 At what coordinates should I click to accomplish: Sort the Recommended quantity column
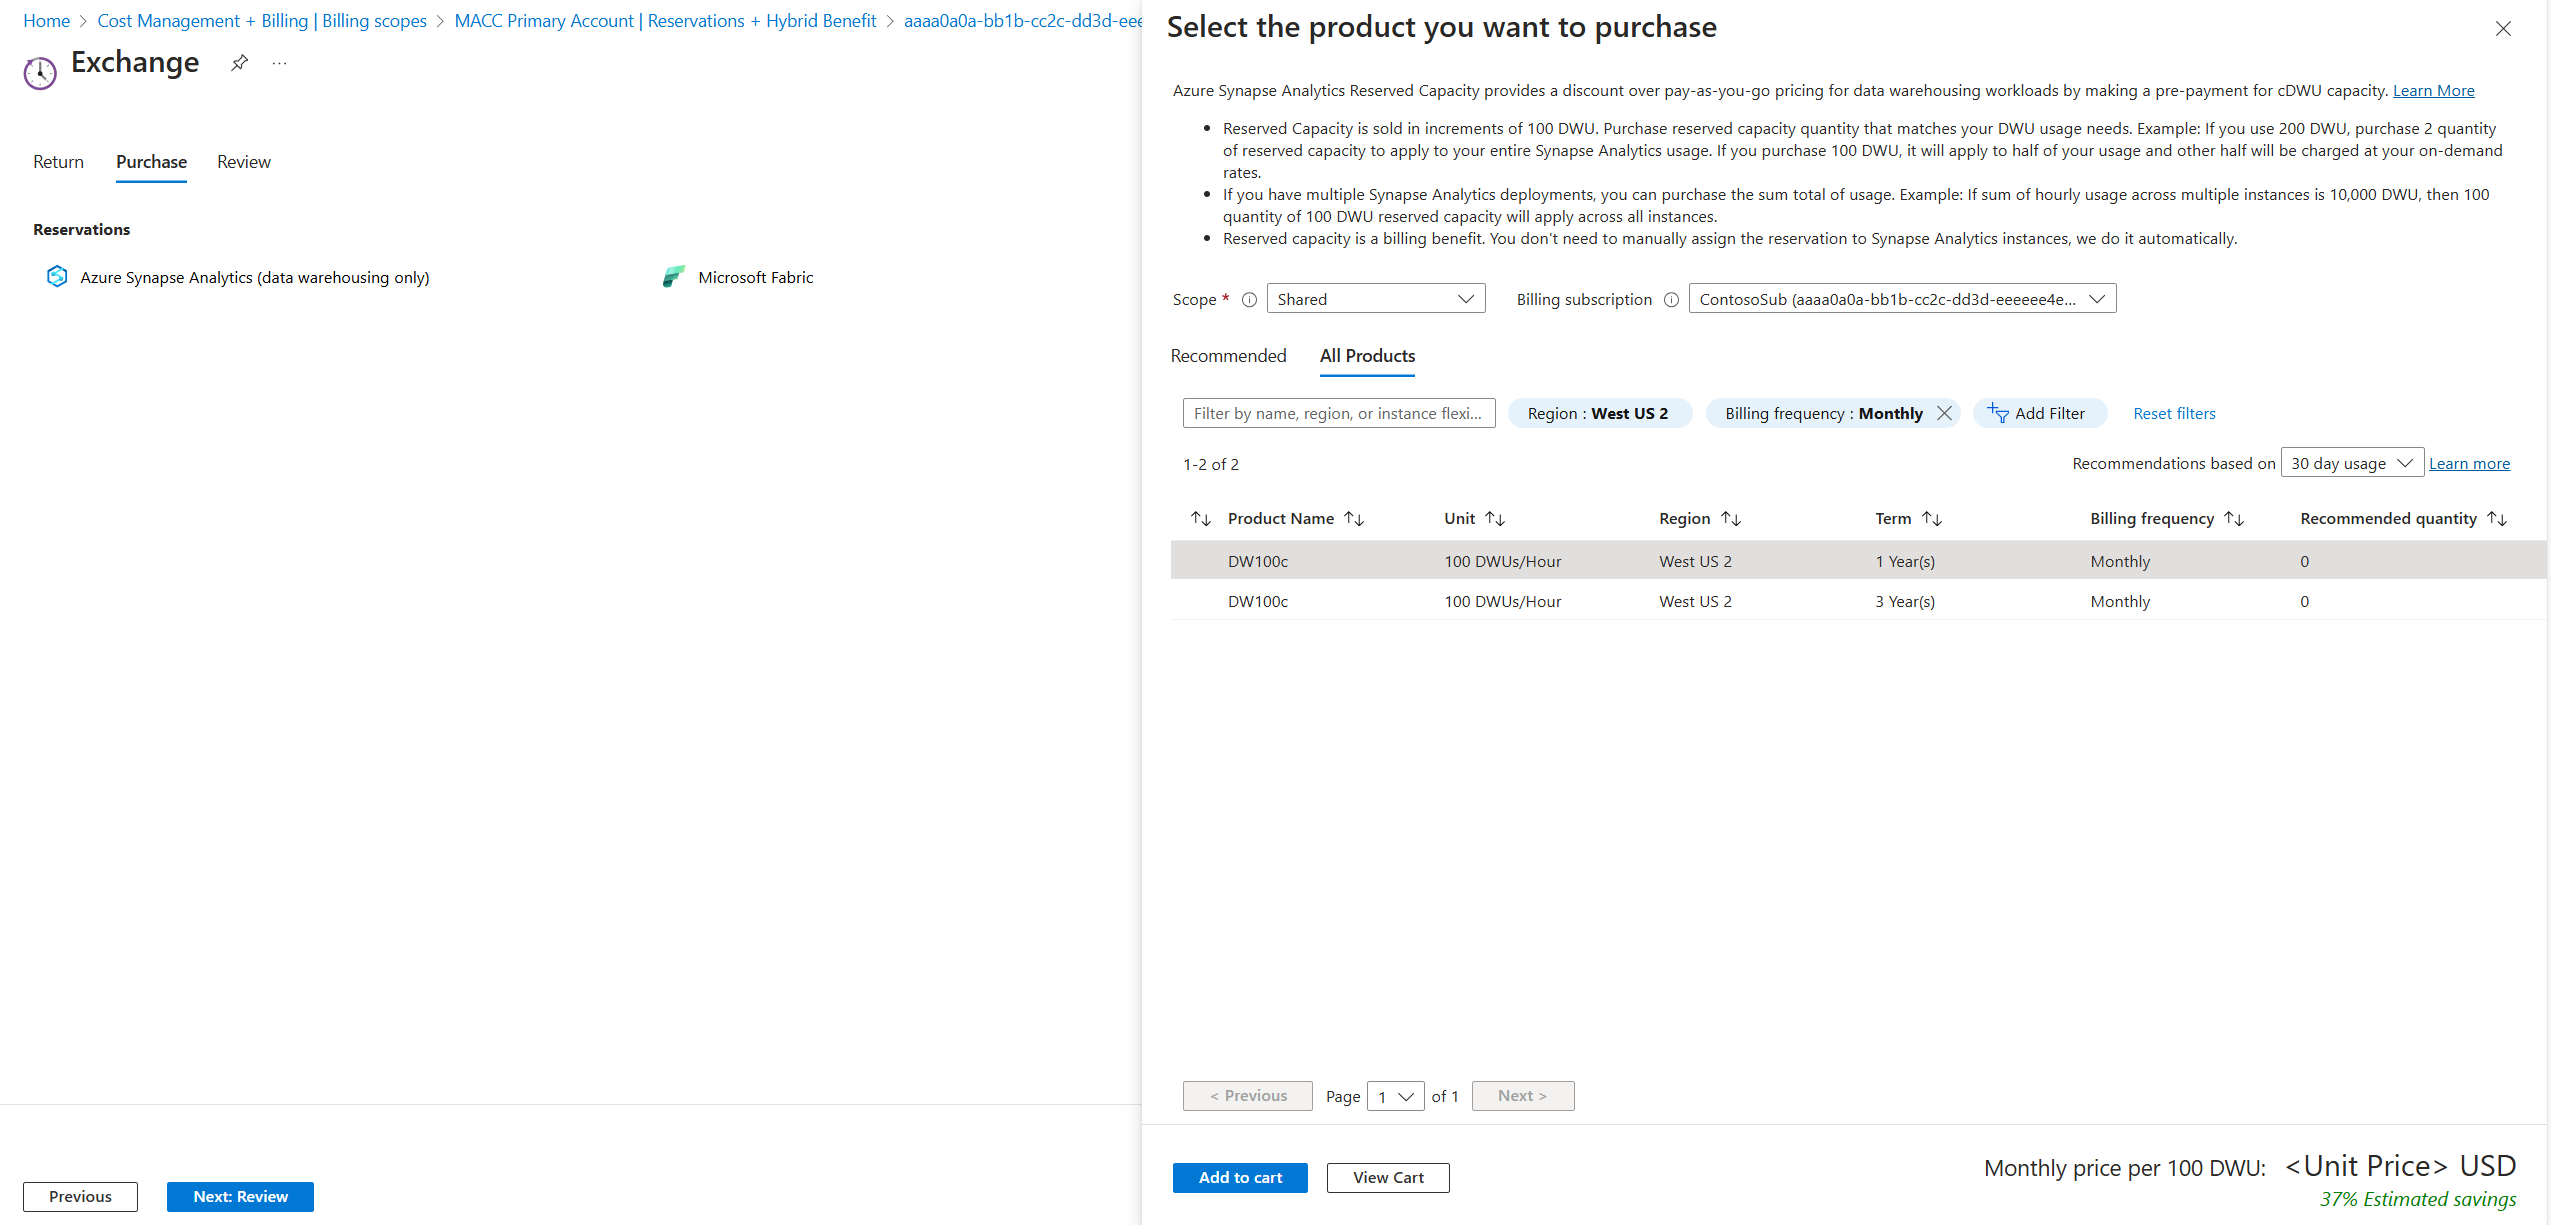point(2497,518)
